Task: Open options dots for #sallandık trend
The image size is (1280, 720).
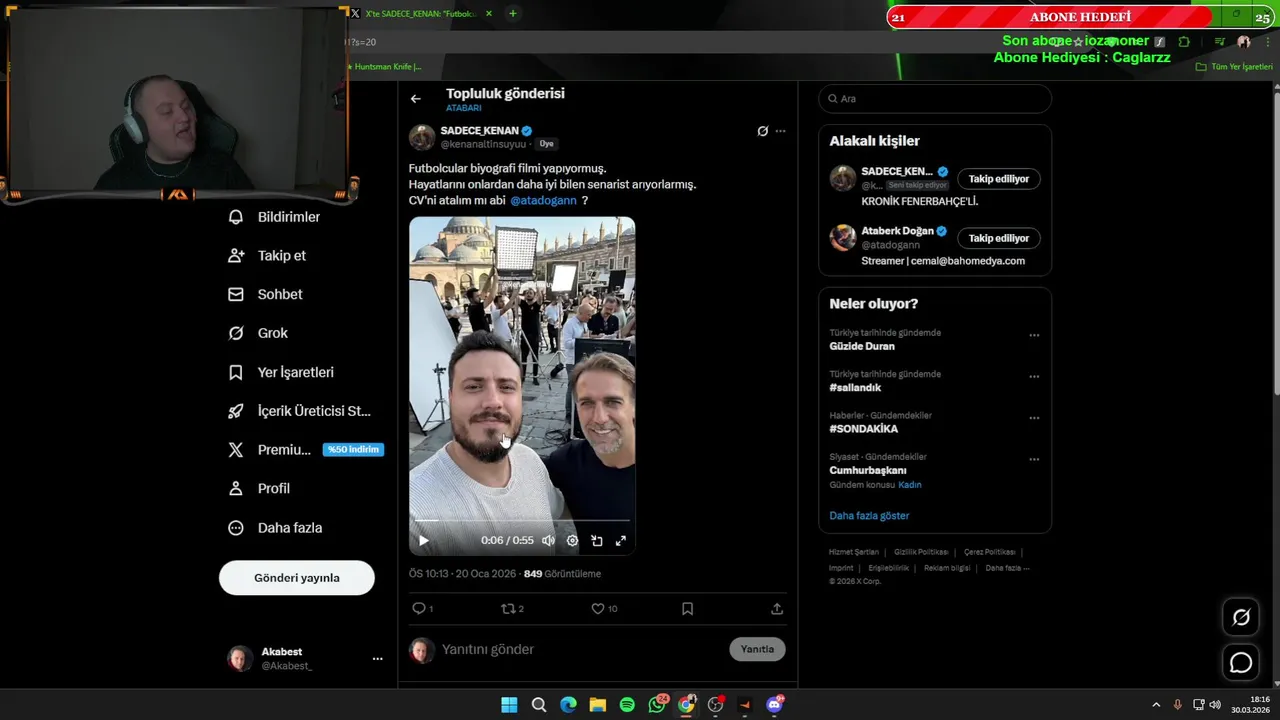Action: click(1034, 377)
